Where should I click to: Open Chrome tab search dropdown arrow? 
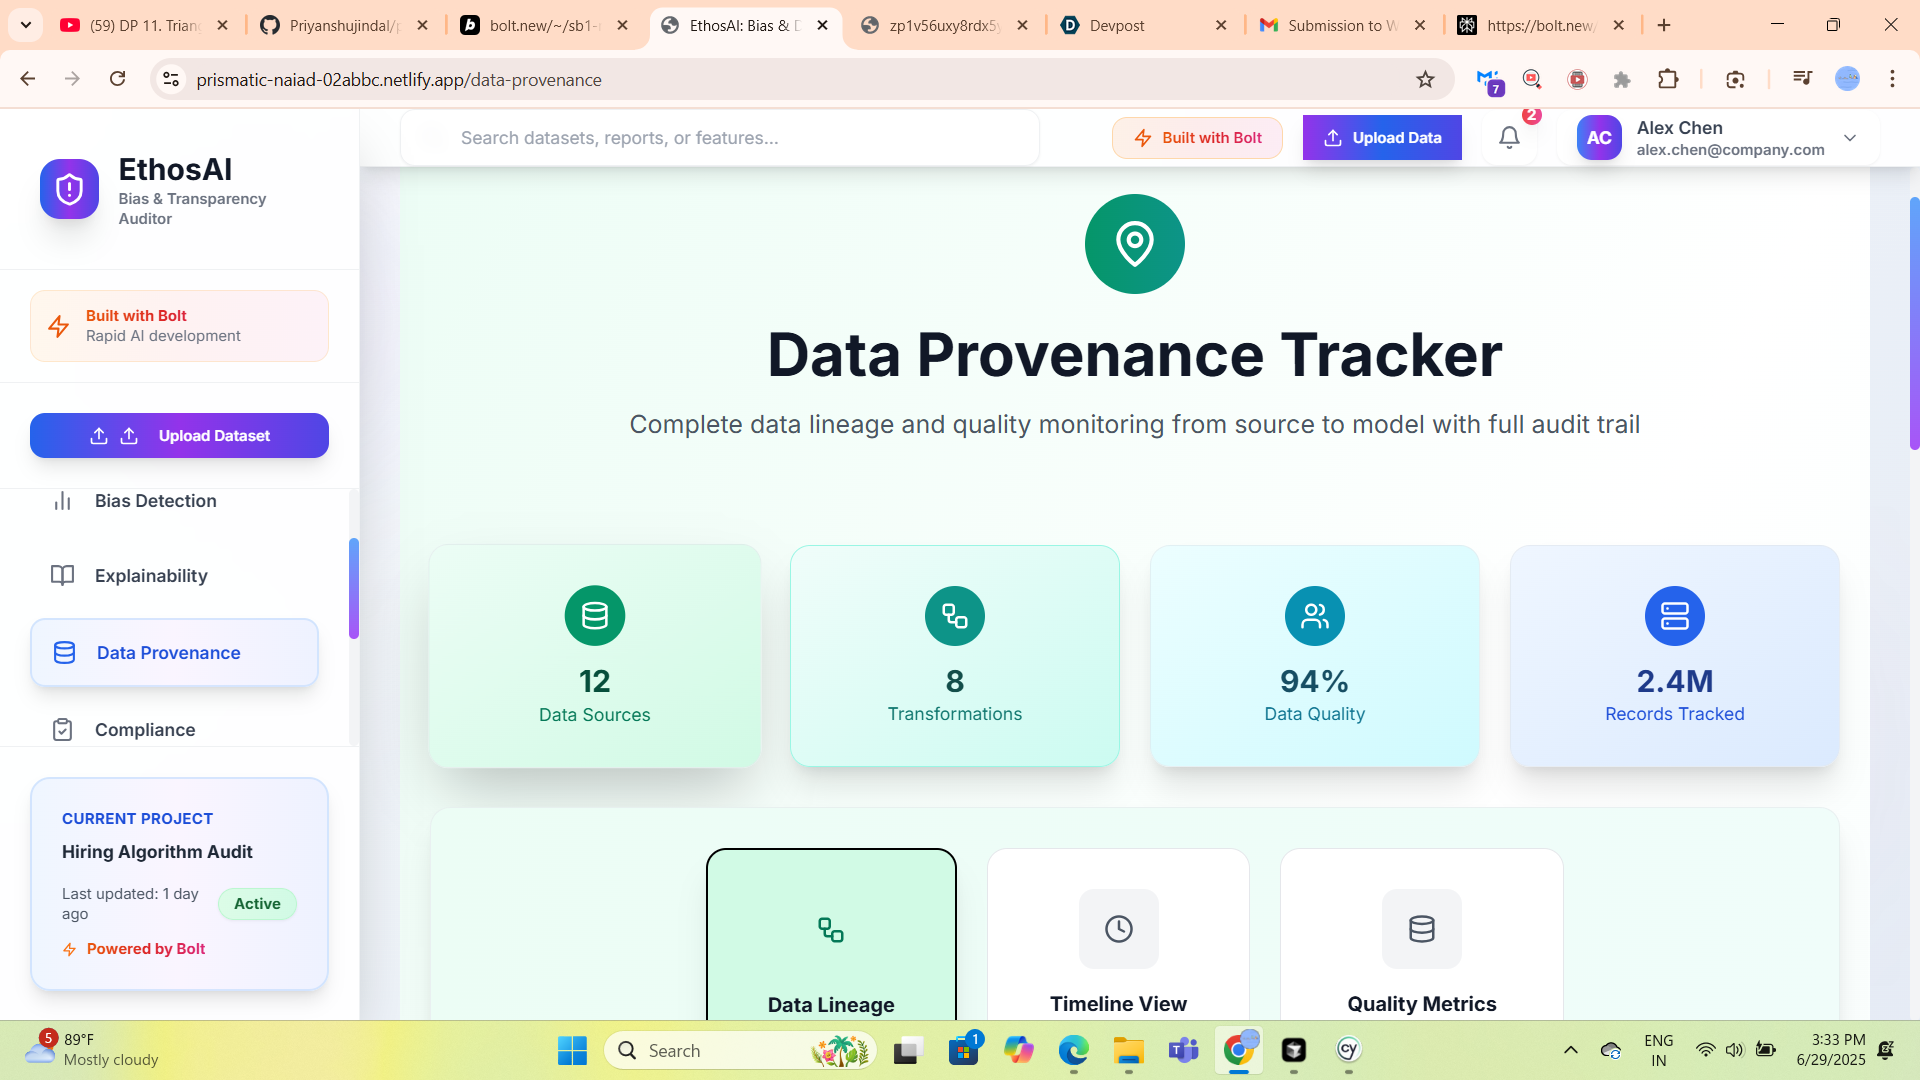click(x=25, y=25)
